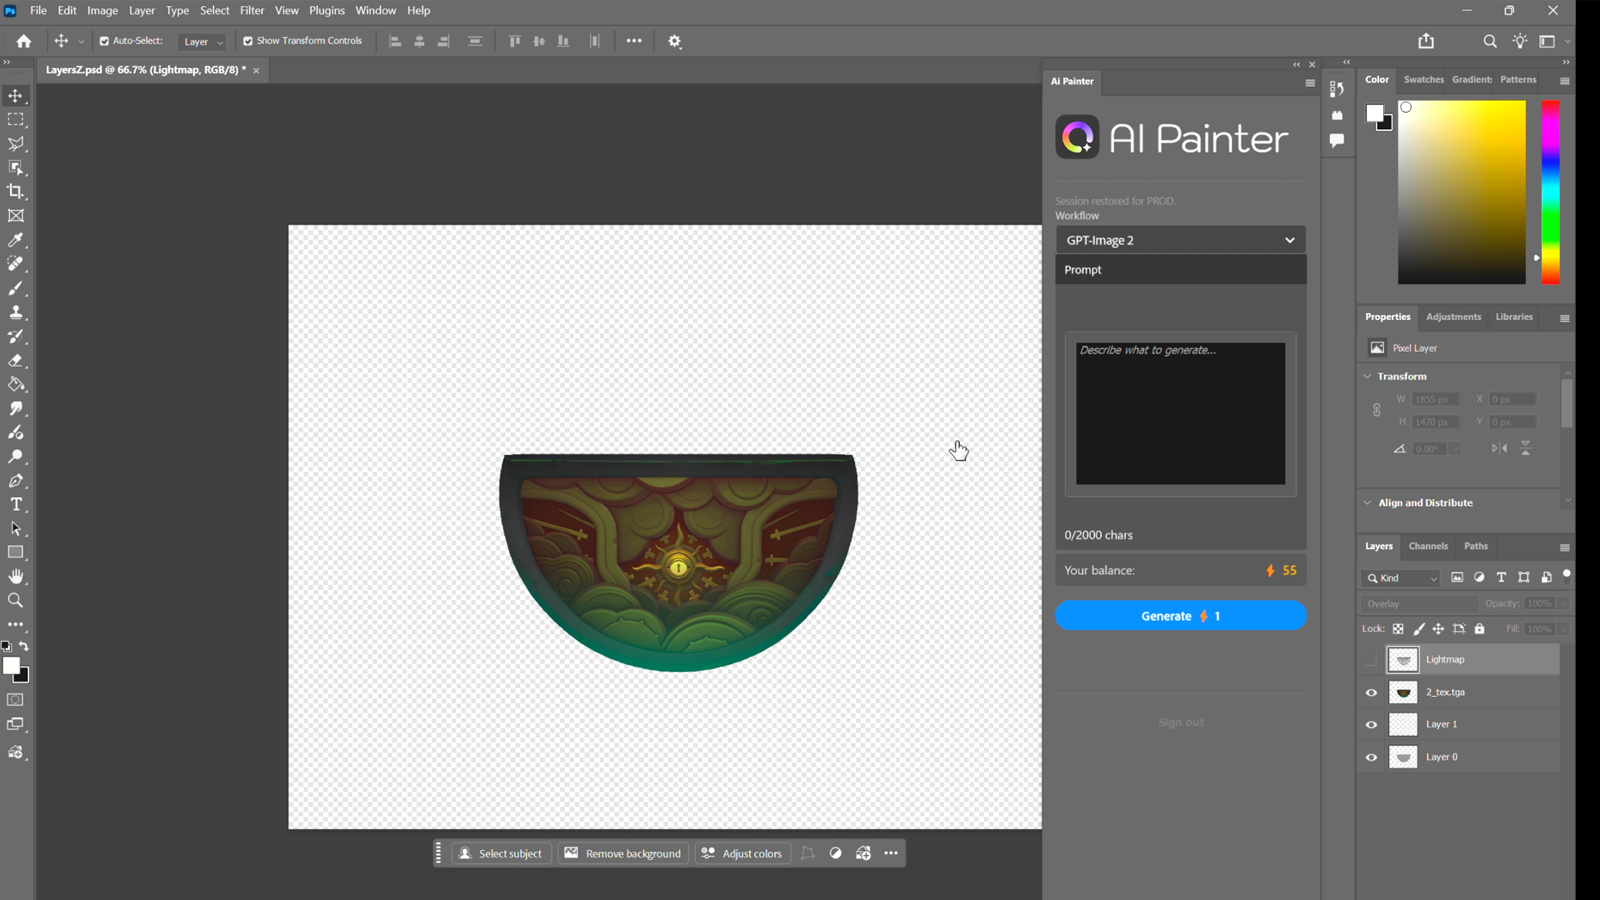
Task: Click the Home icon in options bar
Action: [24, 41]
